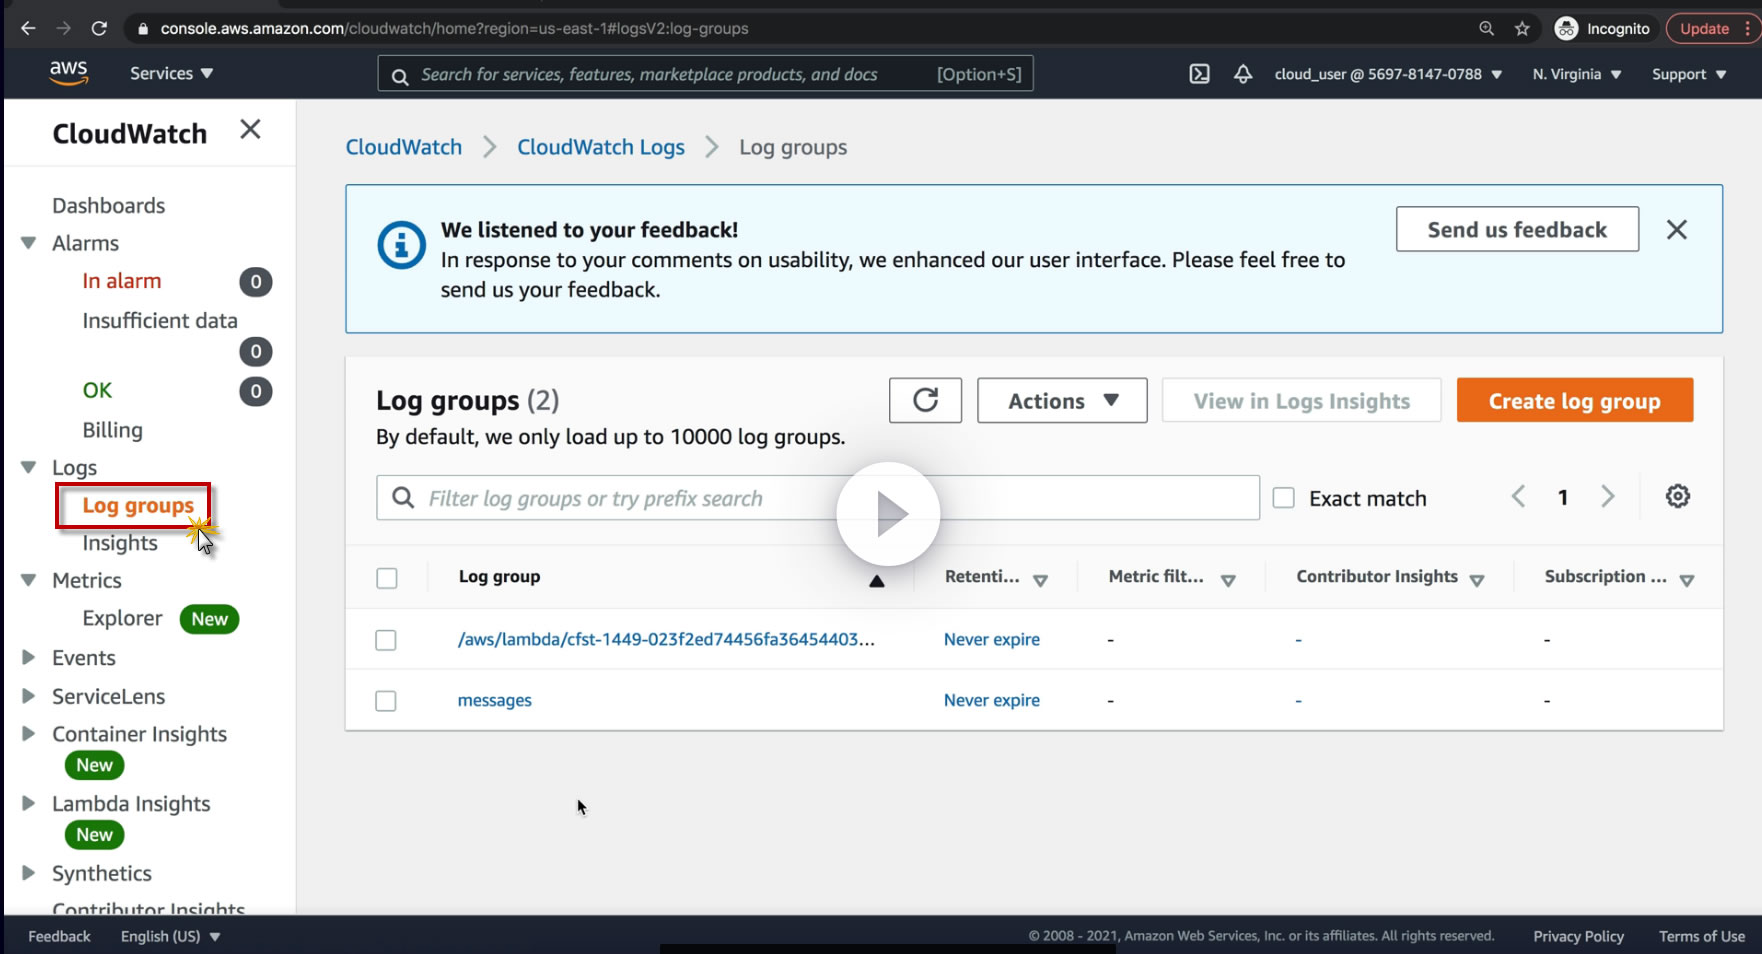Reload the page with browser refresh icon
This screenshot has width=1762, height=954.
pos(99,28)
